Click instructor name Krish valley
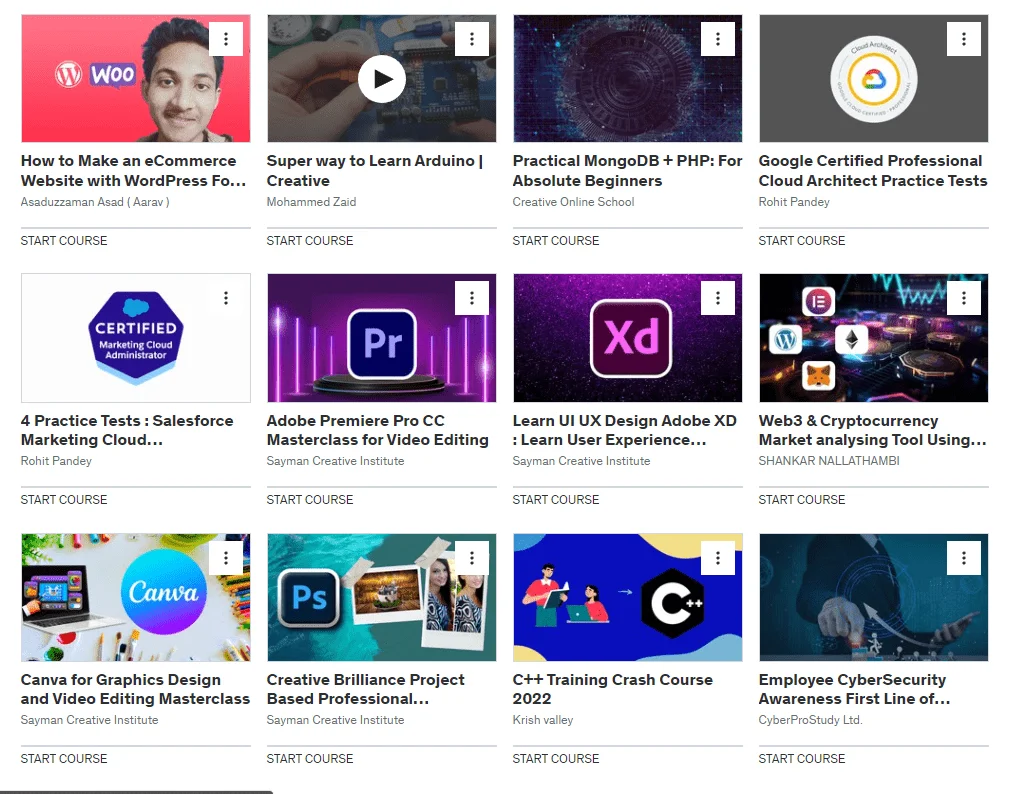1010x794 pixels. [543, 720]
